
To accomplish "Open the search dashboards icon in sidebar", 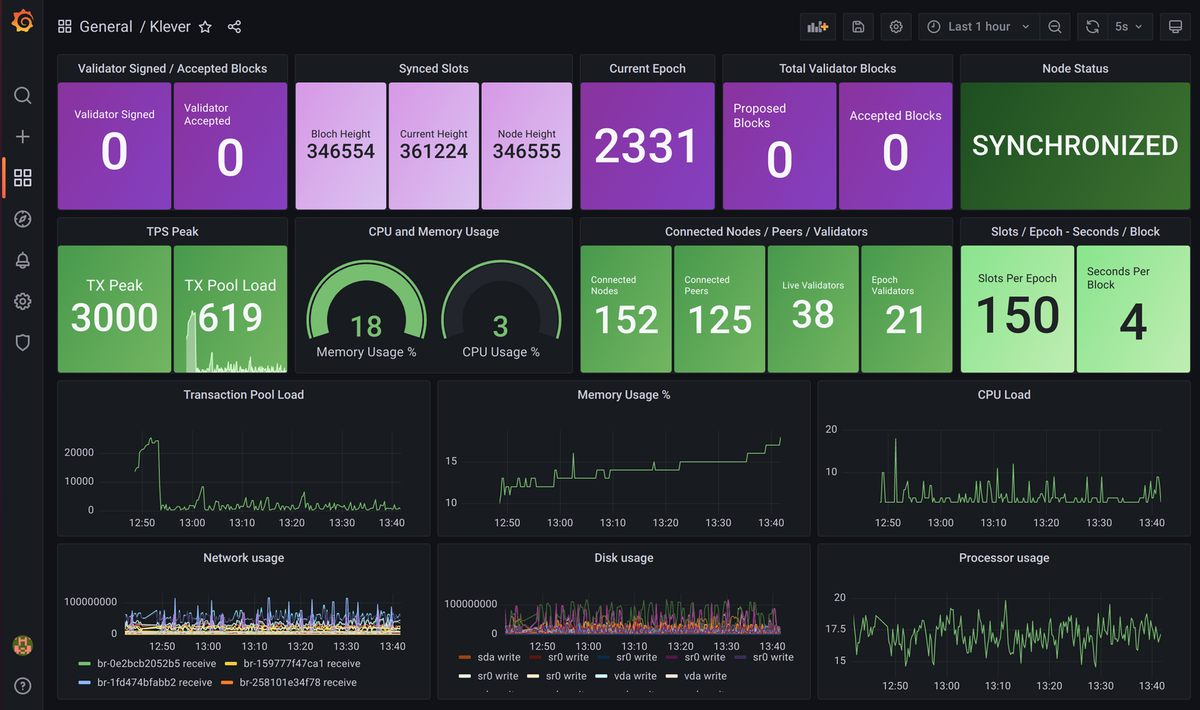I will tap(22, 96).
